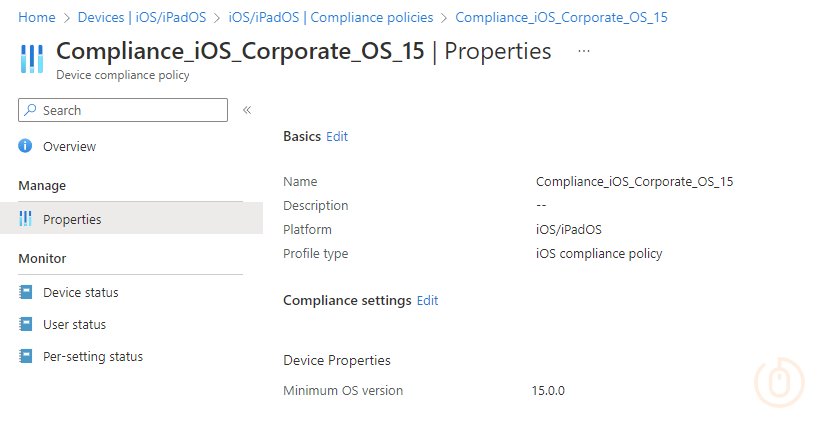822x425 pixels.
Task: Go to Home breadcrumb
Action: (37, 18)
